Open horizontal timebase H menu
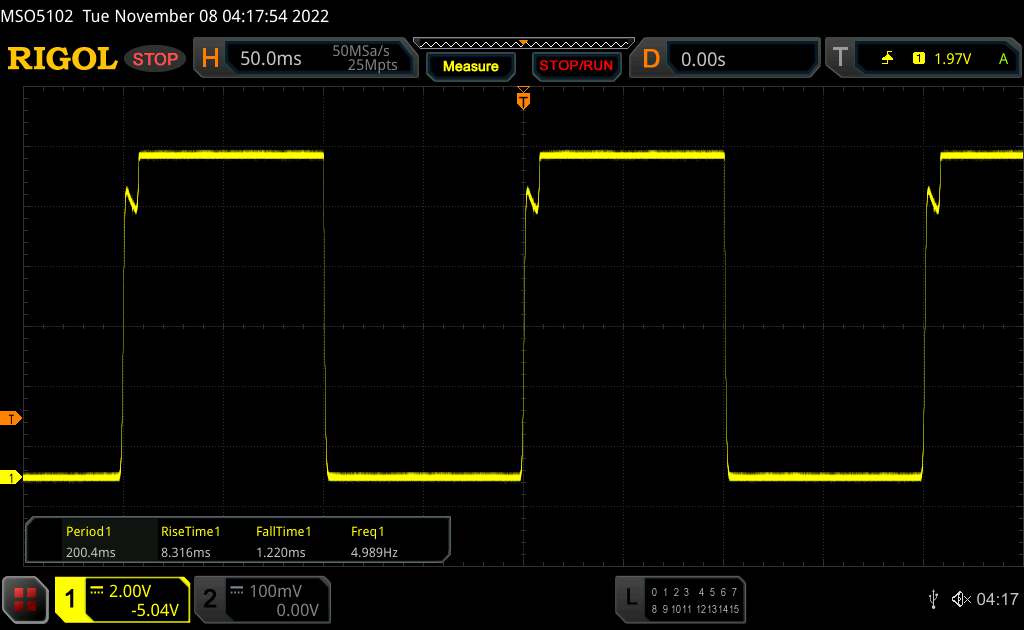 click(x=210, y=59)
